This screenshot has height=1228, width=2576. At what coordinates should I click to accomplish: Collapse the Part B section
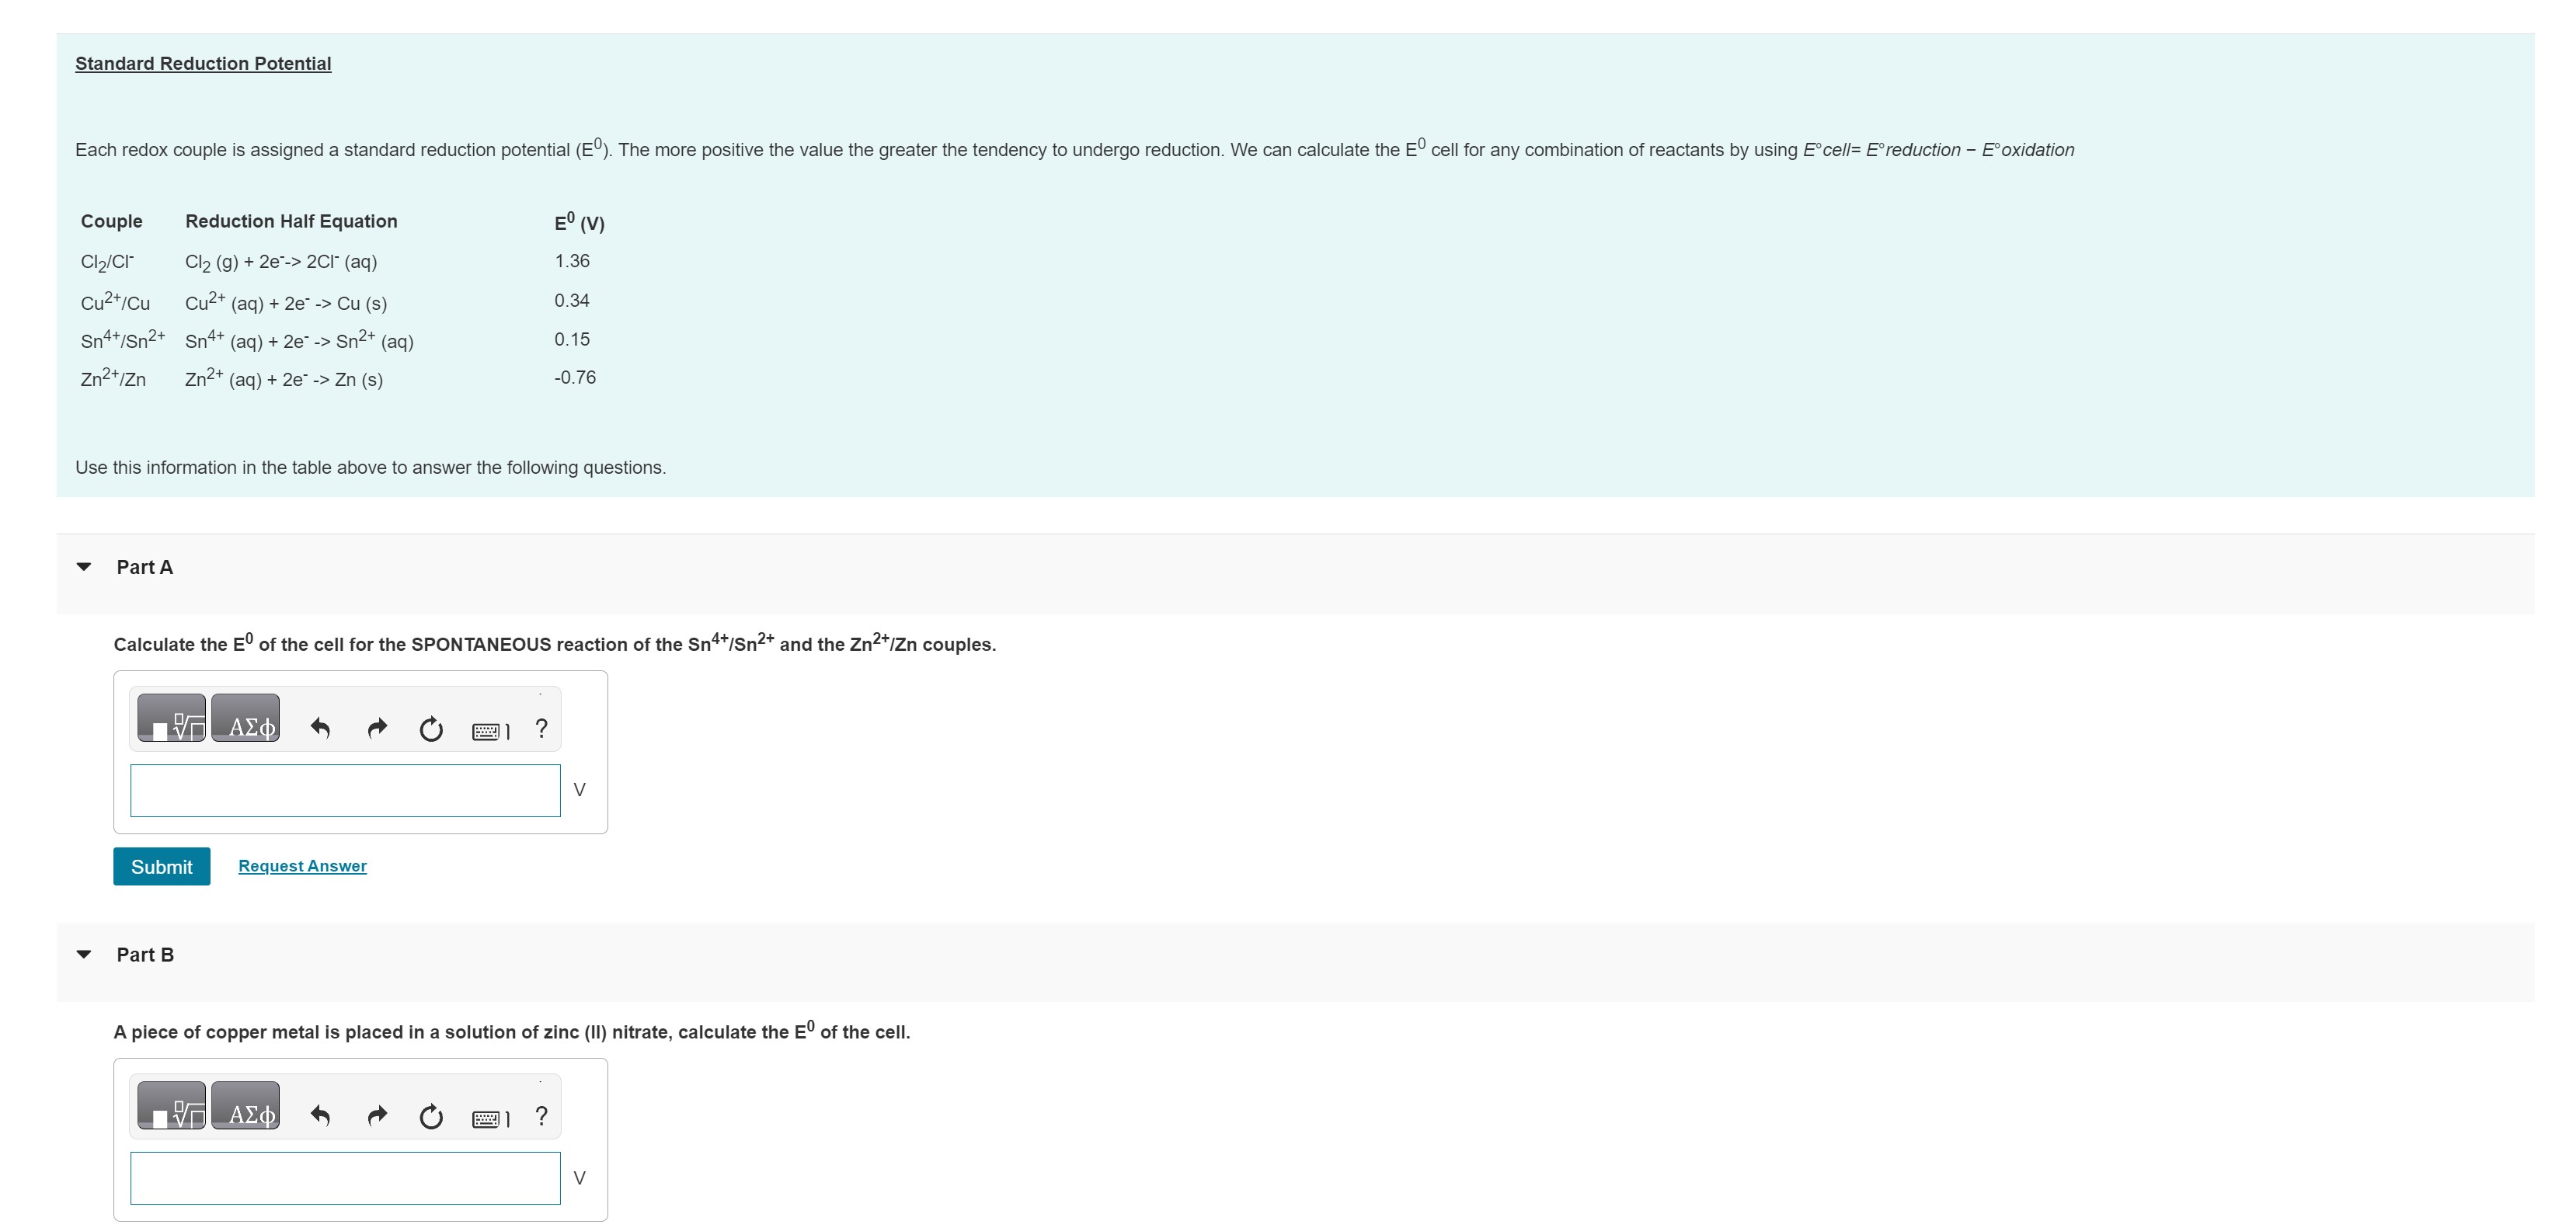[84, 954]
